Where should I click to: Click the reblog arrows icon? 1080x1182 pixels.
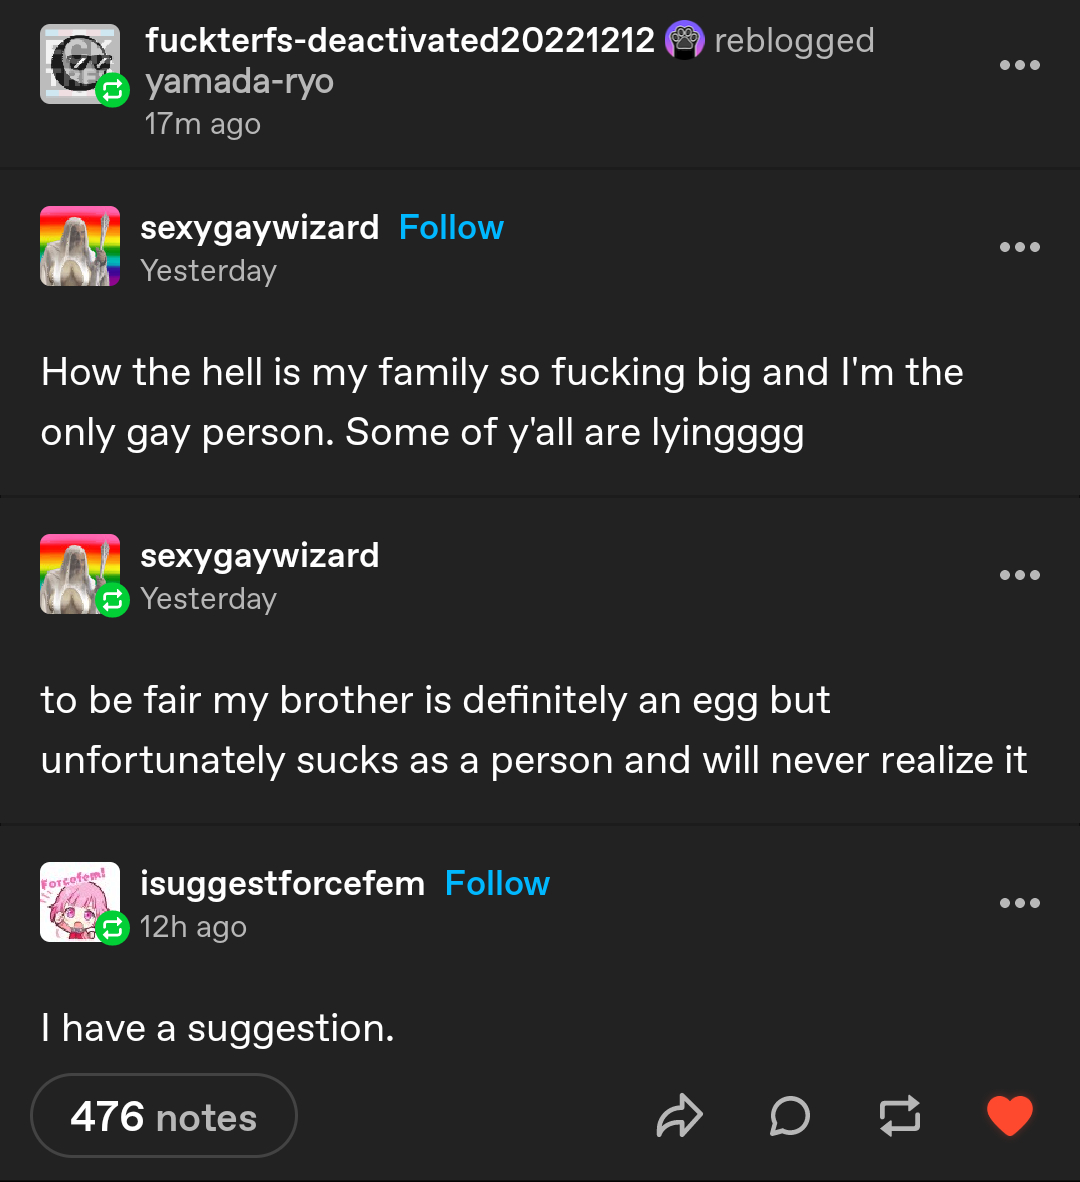(x=900, y=1116)
